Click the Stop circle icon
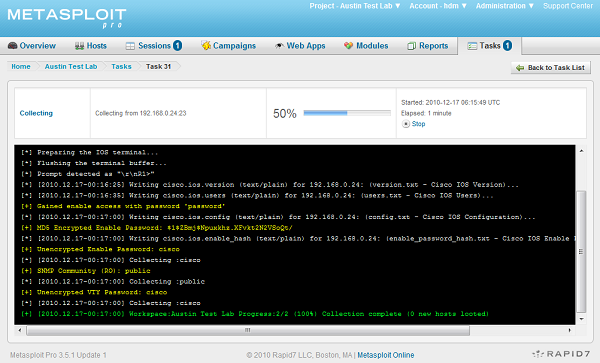Viewport: 600px width, 363px height. coord(406,124)
